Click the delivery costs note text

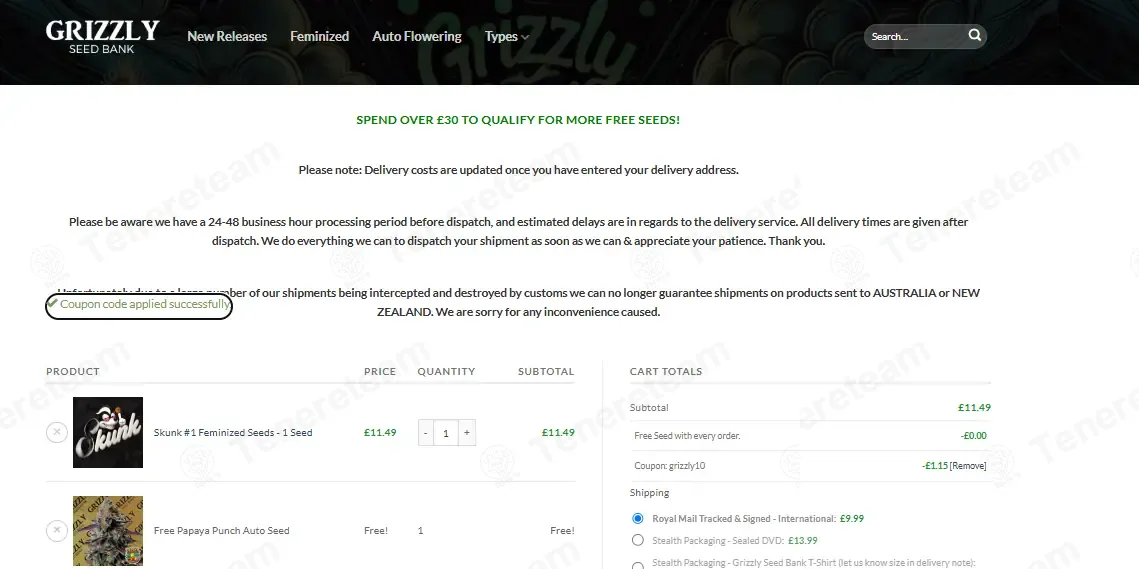[518, 170]
